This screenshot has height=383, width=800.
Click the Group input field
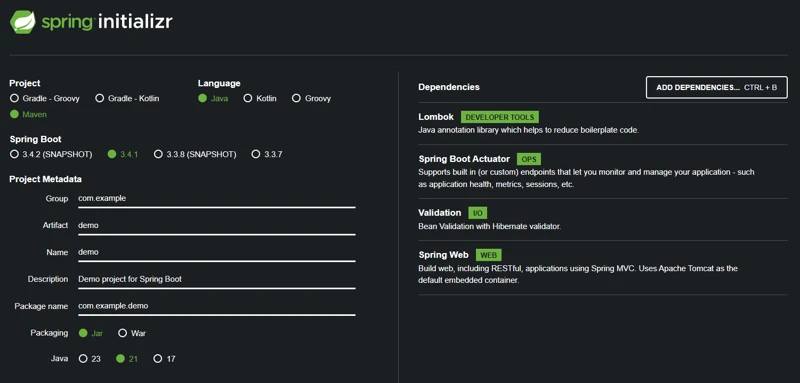[216, 199]
